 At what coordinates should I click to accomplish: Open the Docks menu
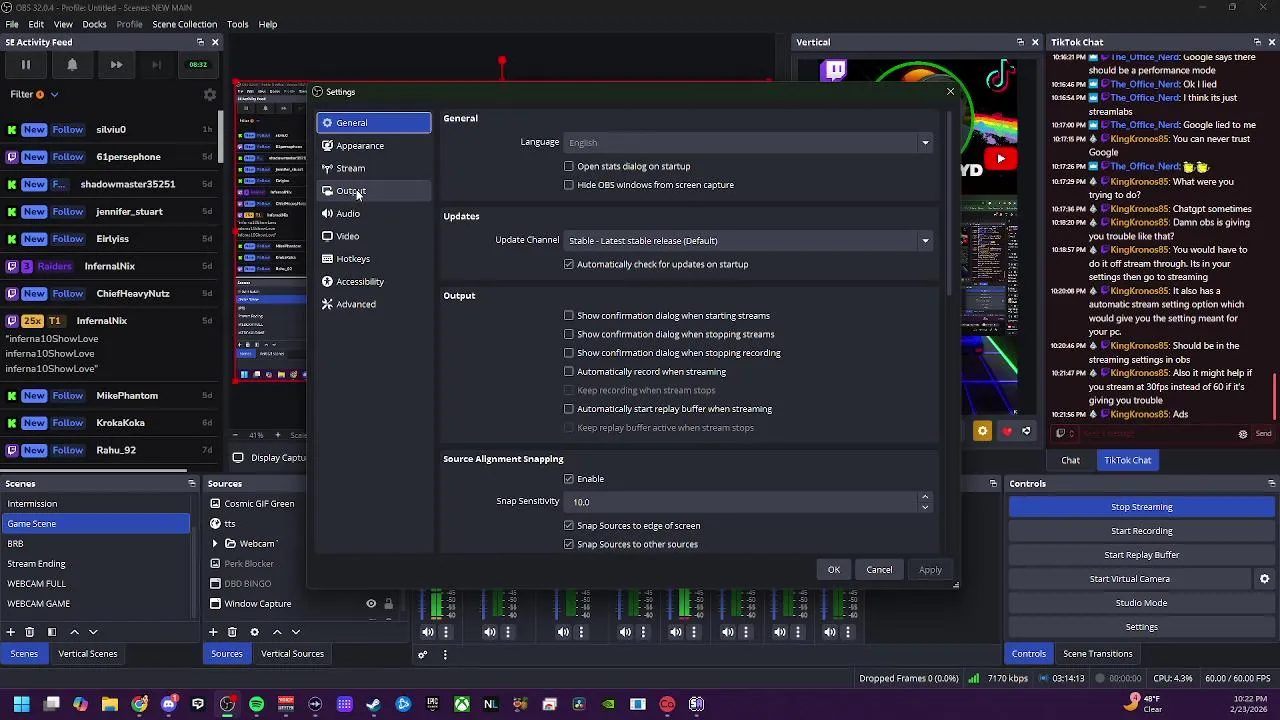94,24
